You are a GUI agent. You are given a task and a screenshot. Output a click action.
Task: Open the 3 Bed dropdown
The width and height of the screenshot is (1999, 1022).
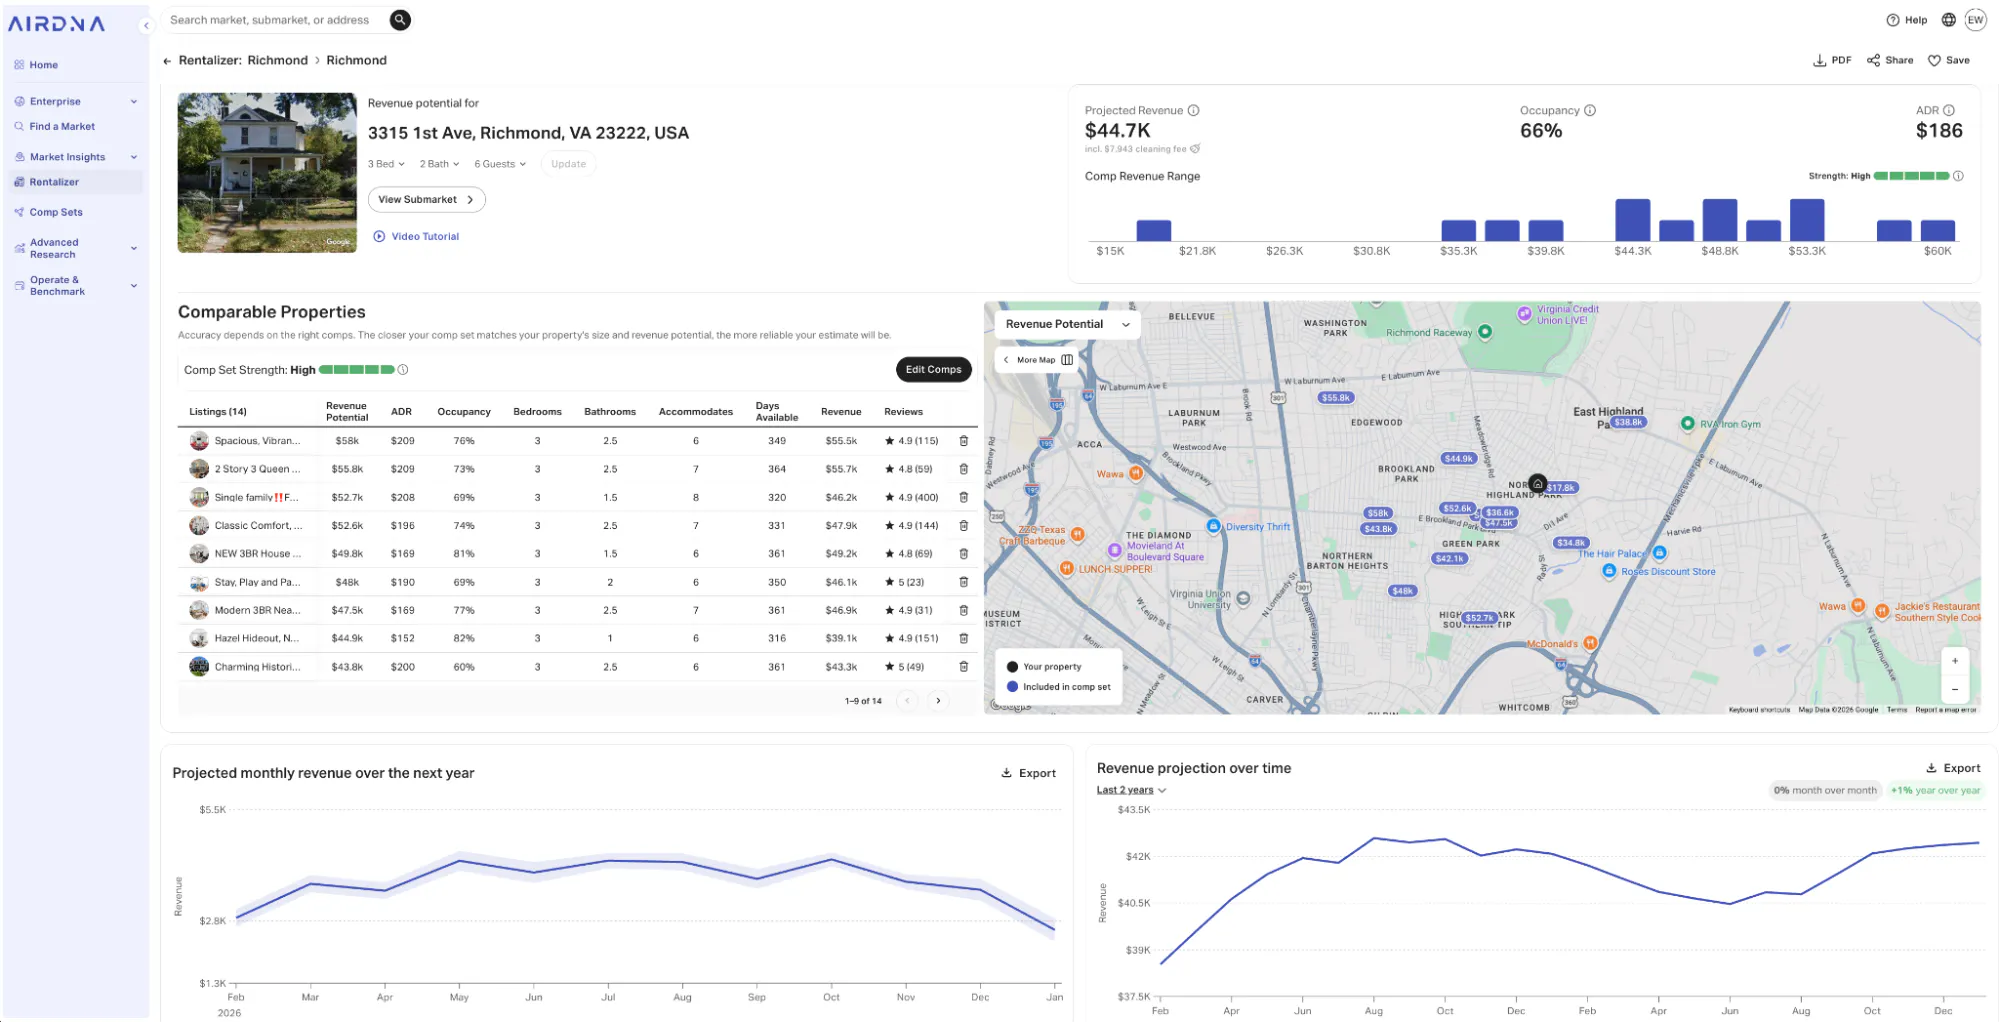pos(386,164)
